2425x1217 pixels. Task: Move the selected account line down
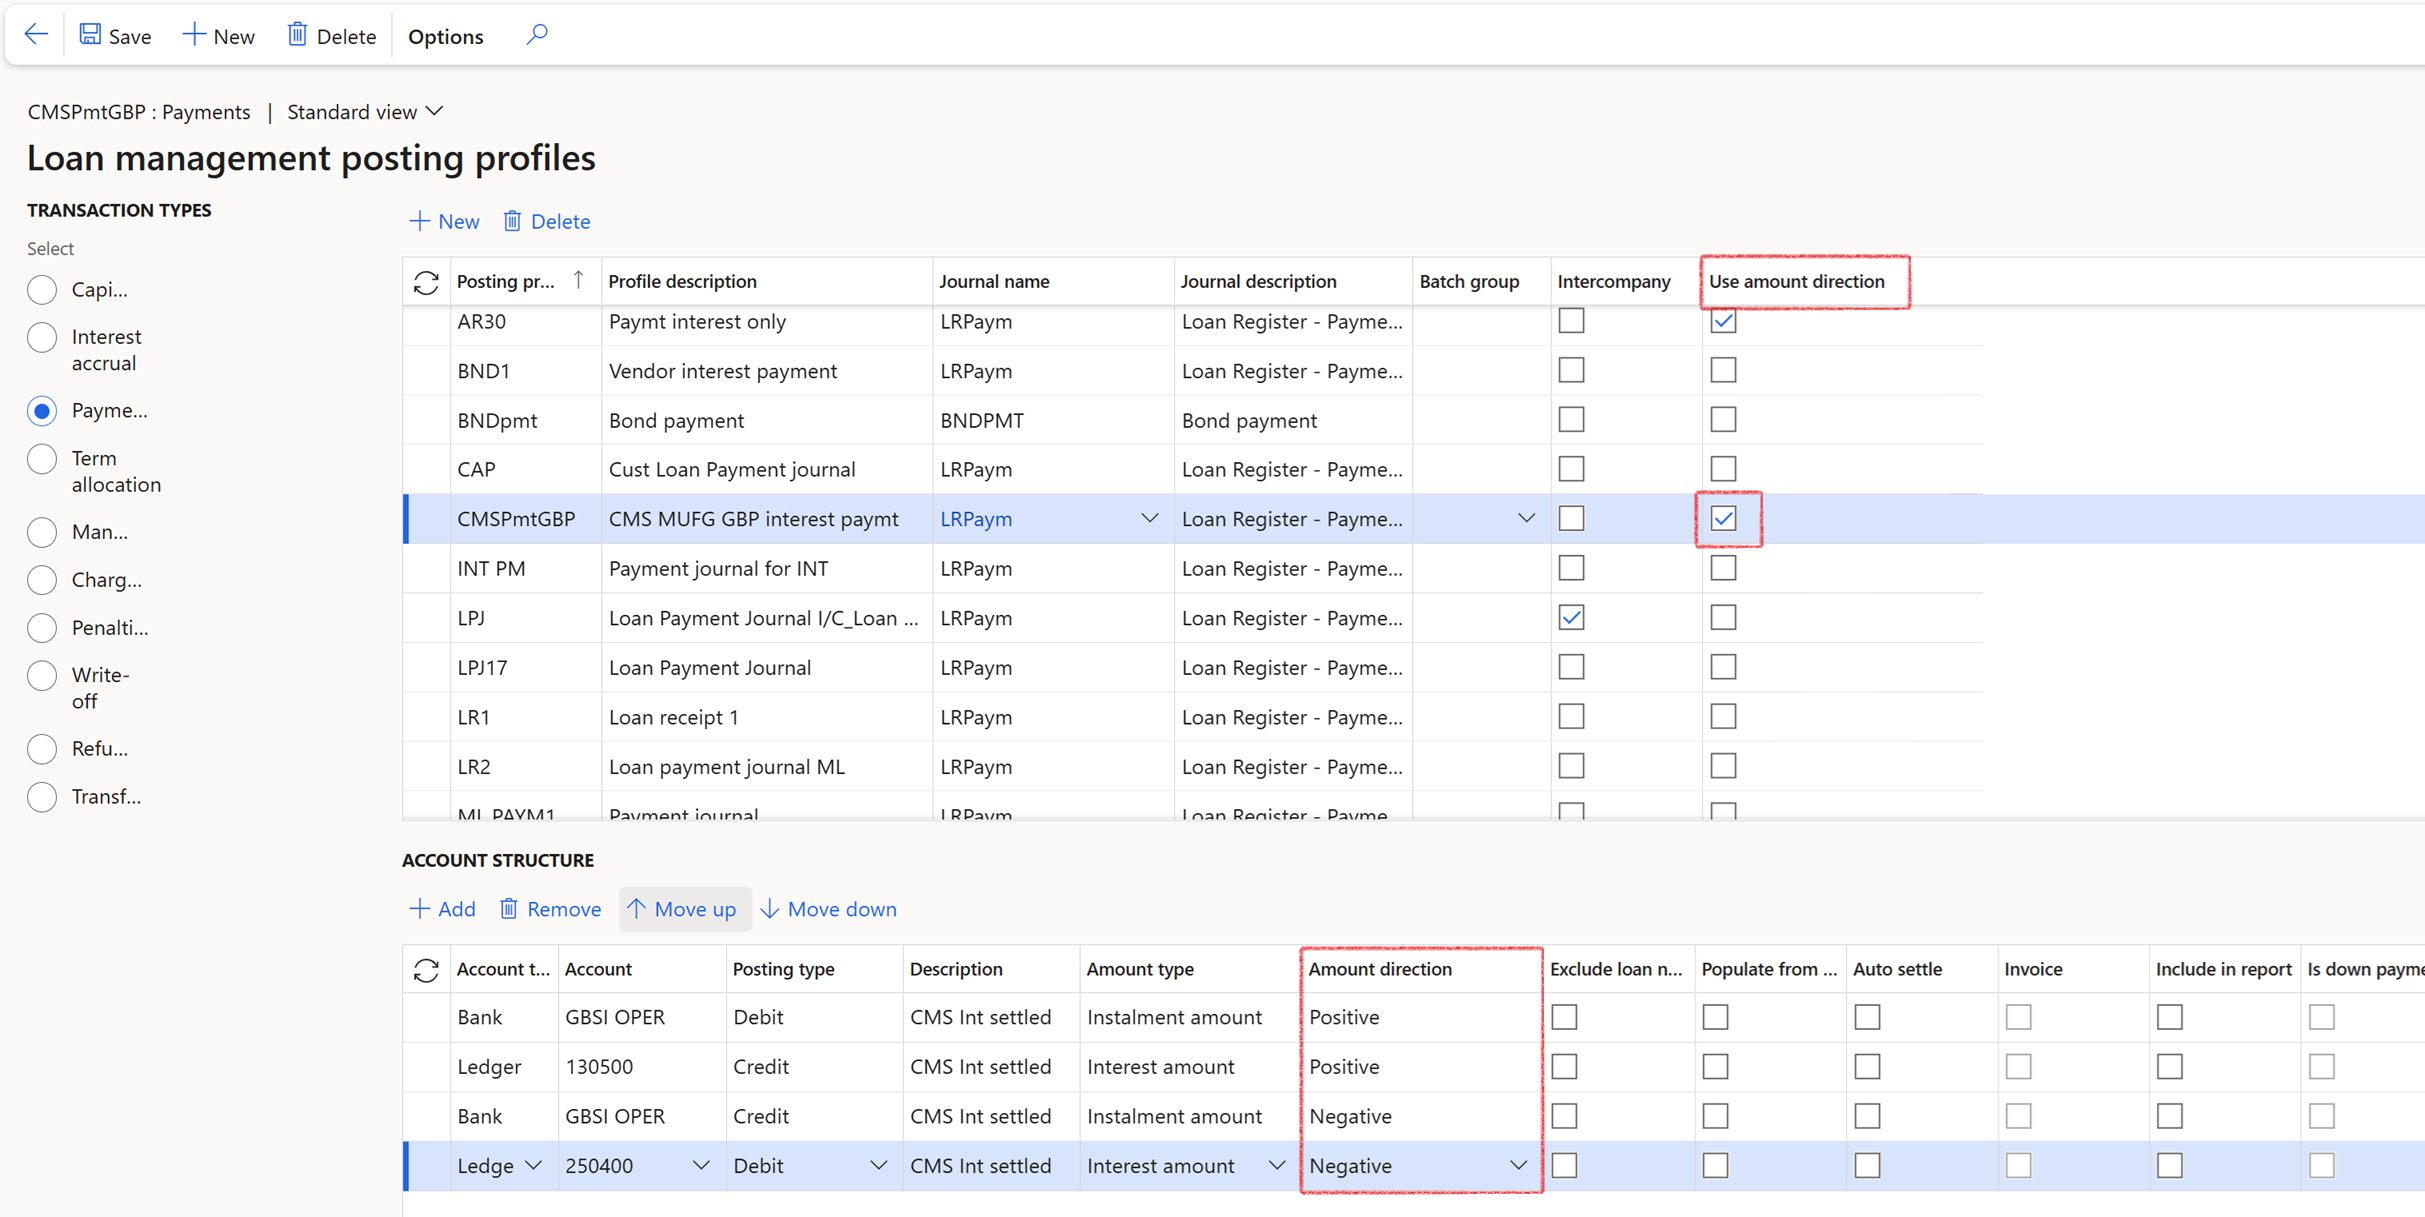pos(829,909)
